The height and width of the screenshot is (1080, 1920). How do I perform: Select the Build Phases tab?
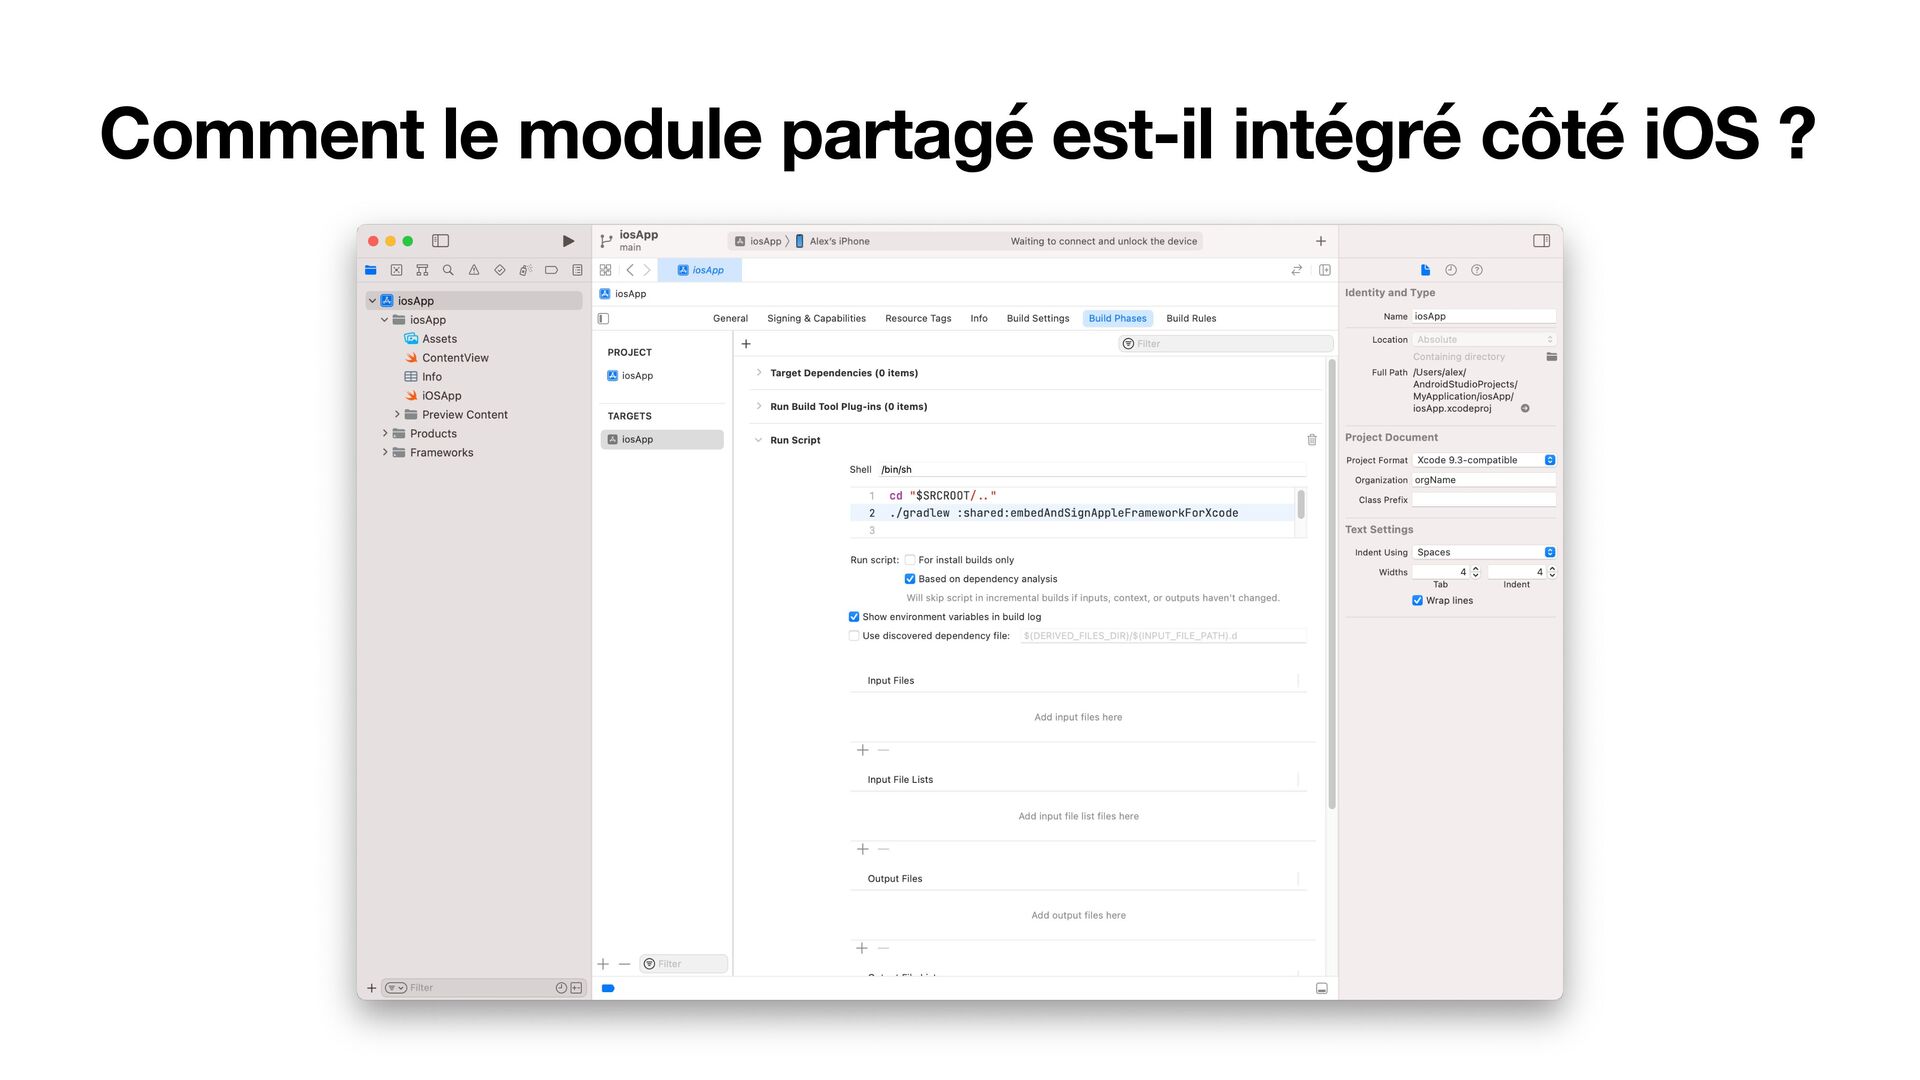[1117, 319]
